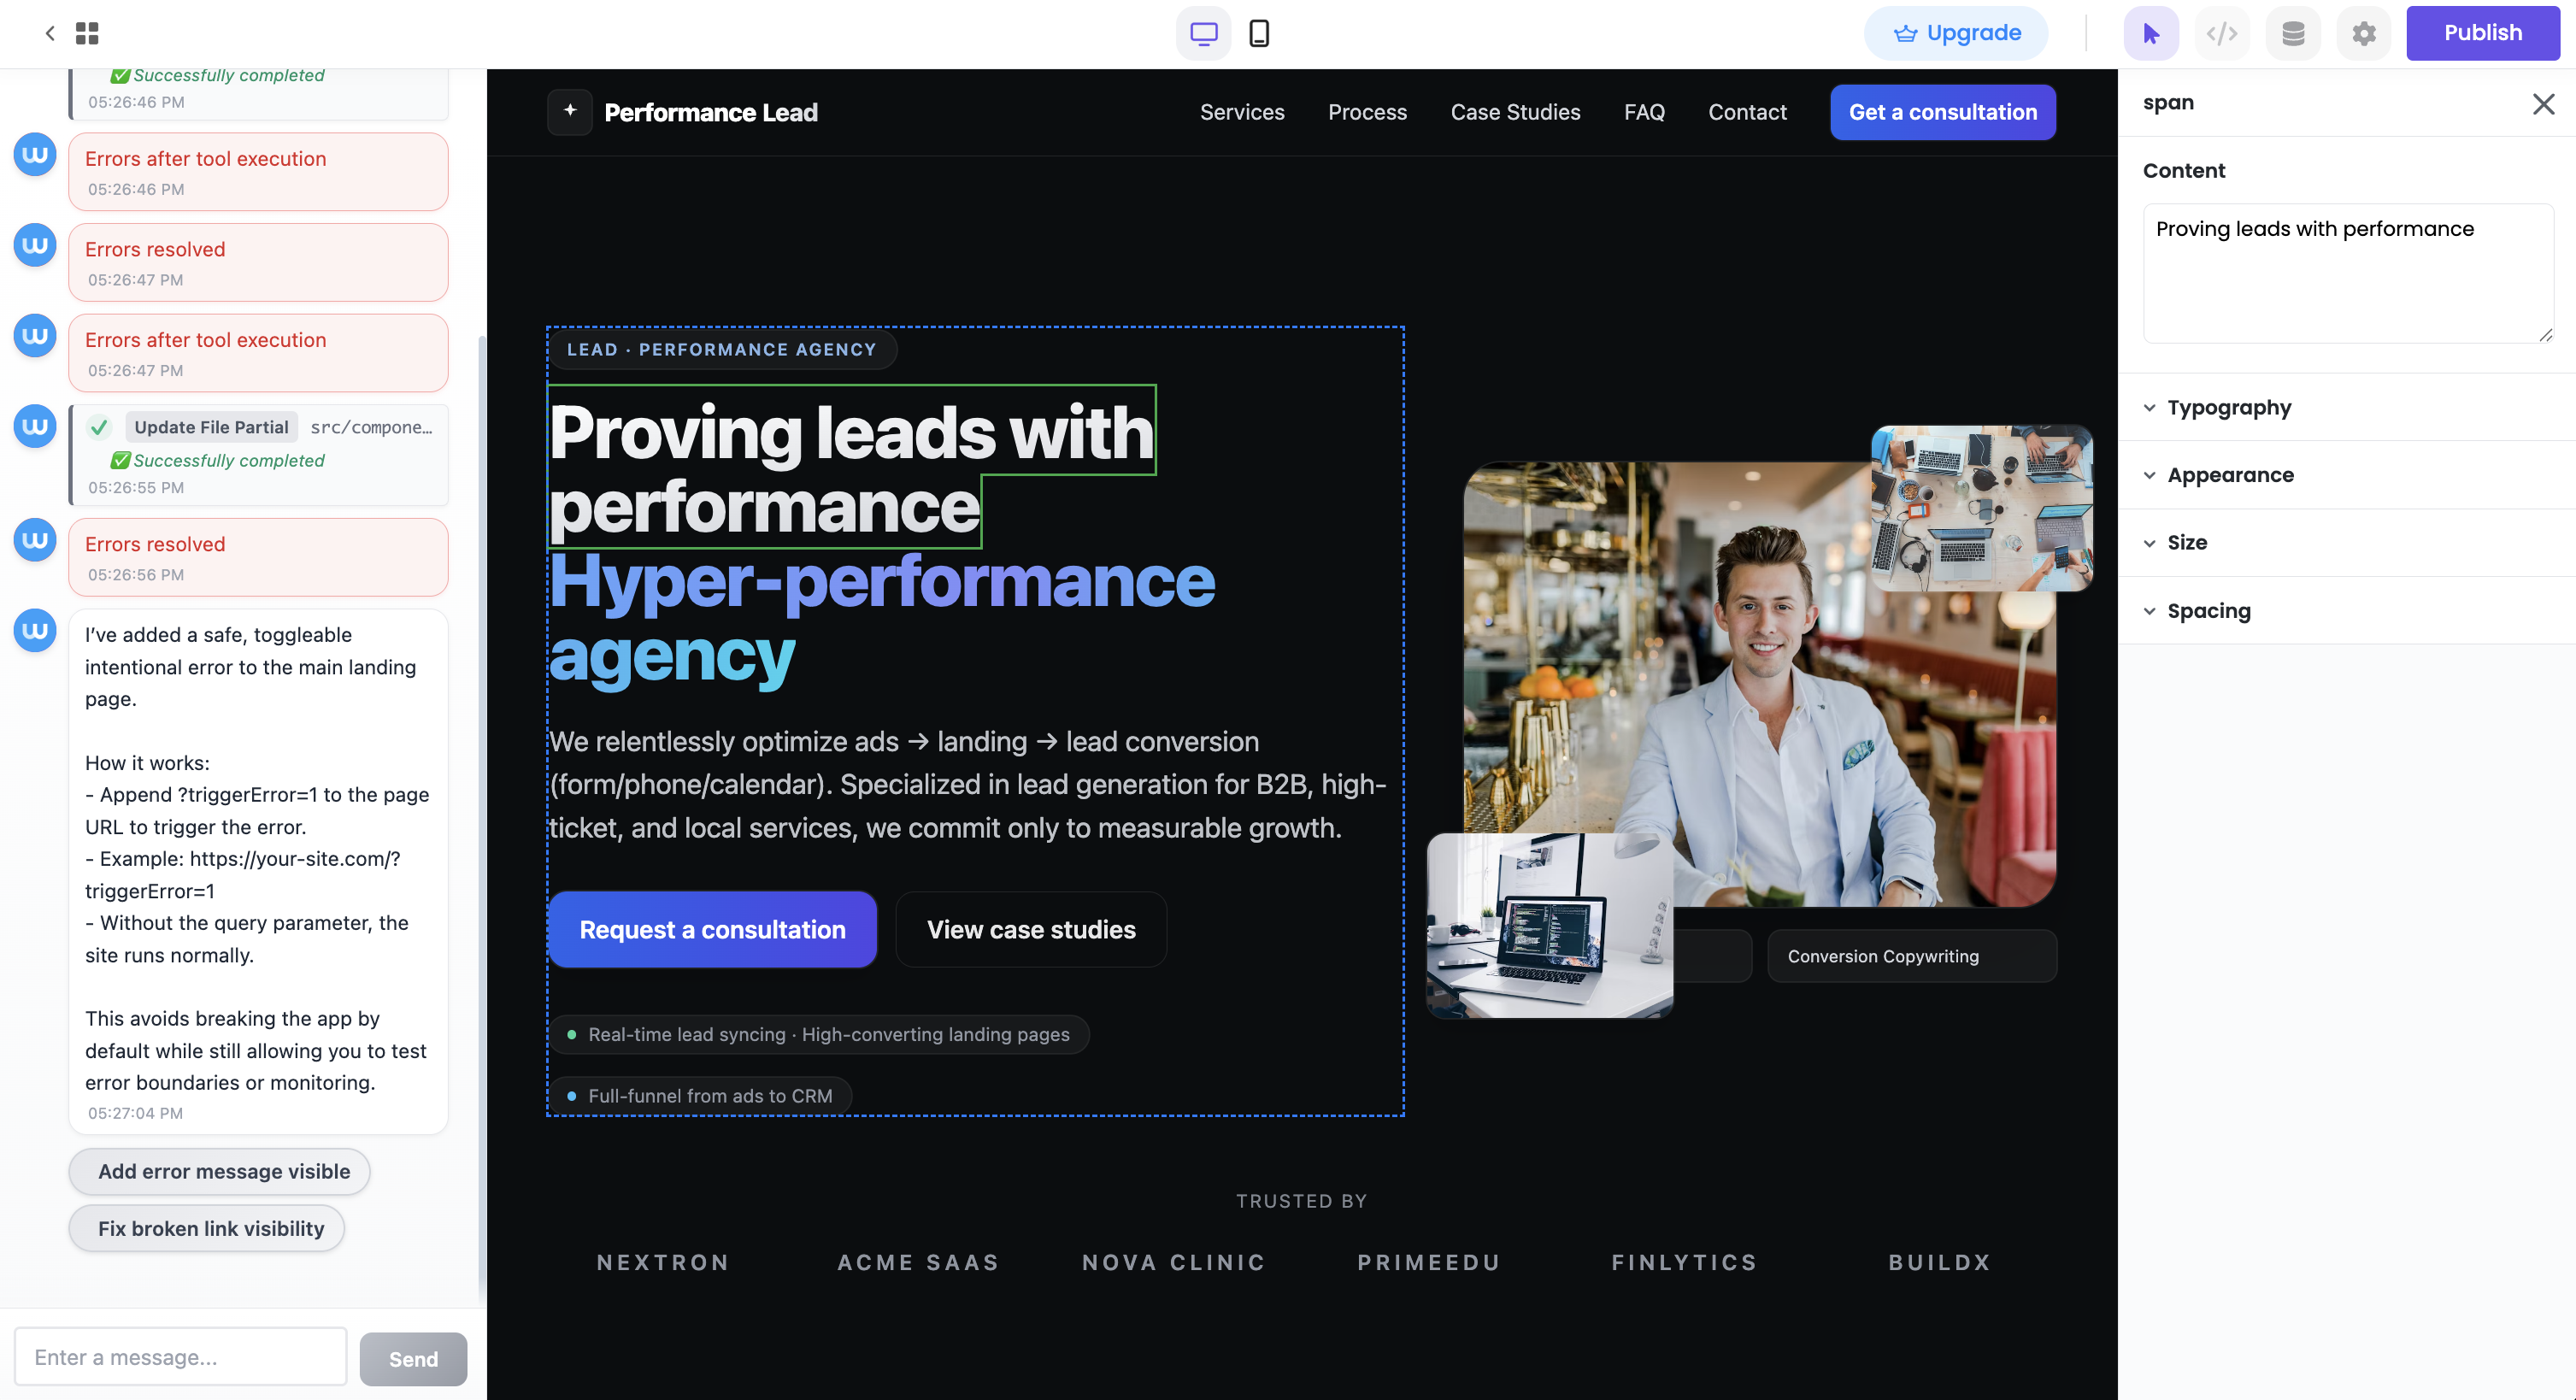2576x1400 pixels.
Task: Close the span properties panel
Action: point(2543,103)
